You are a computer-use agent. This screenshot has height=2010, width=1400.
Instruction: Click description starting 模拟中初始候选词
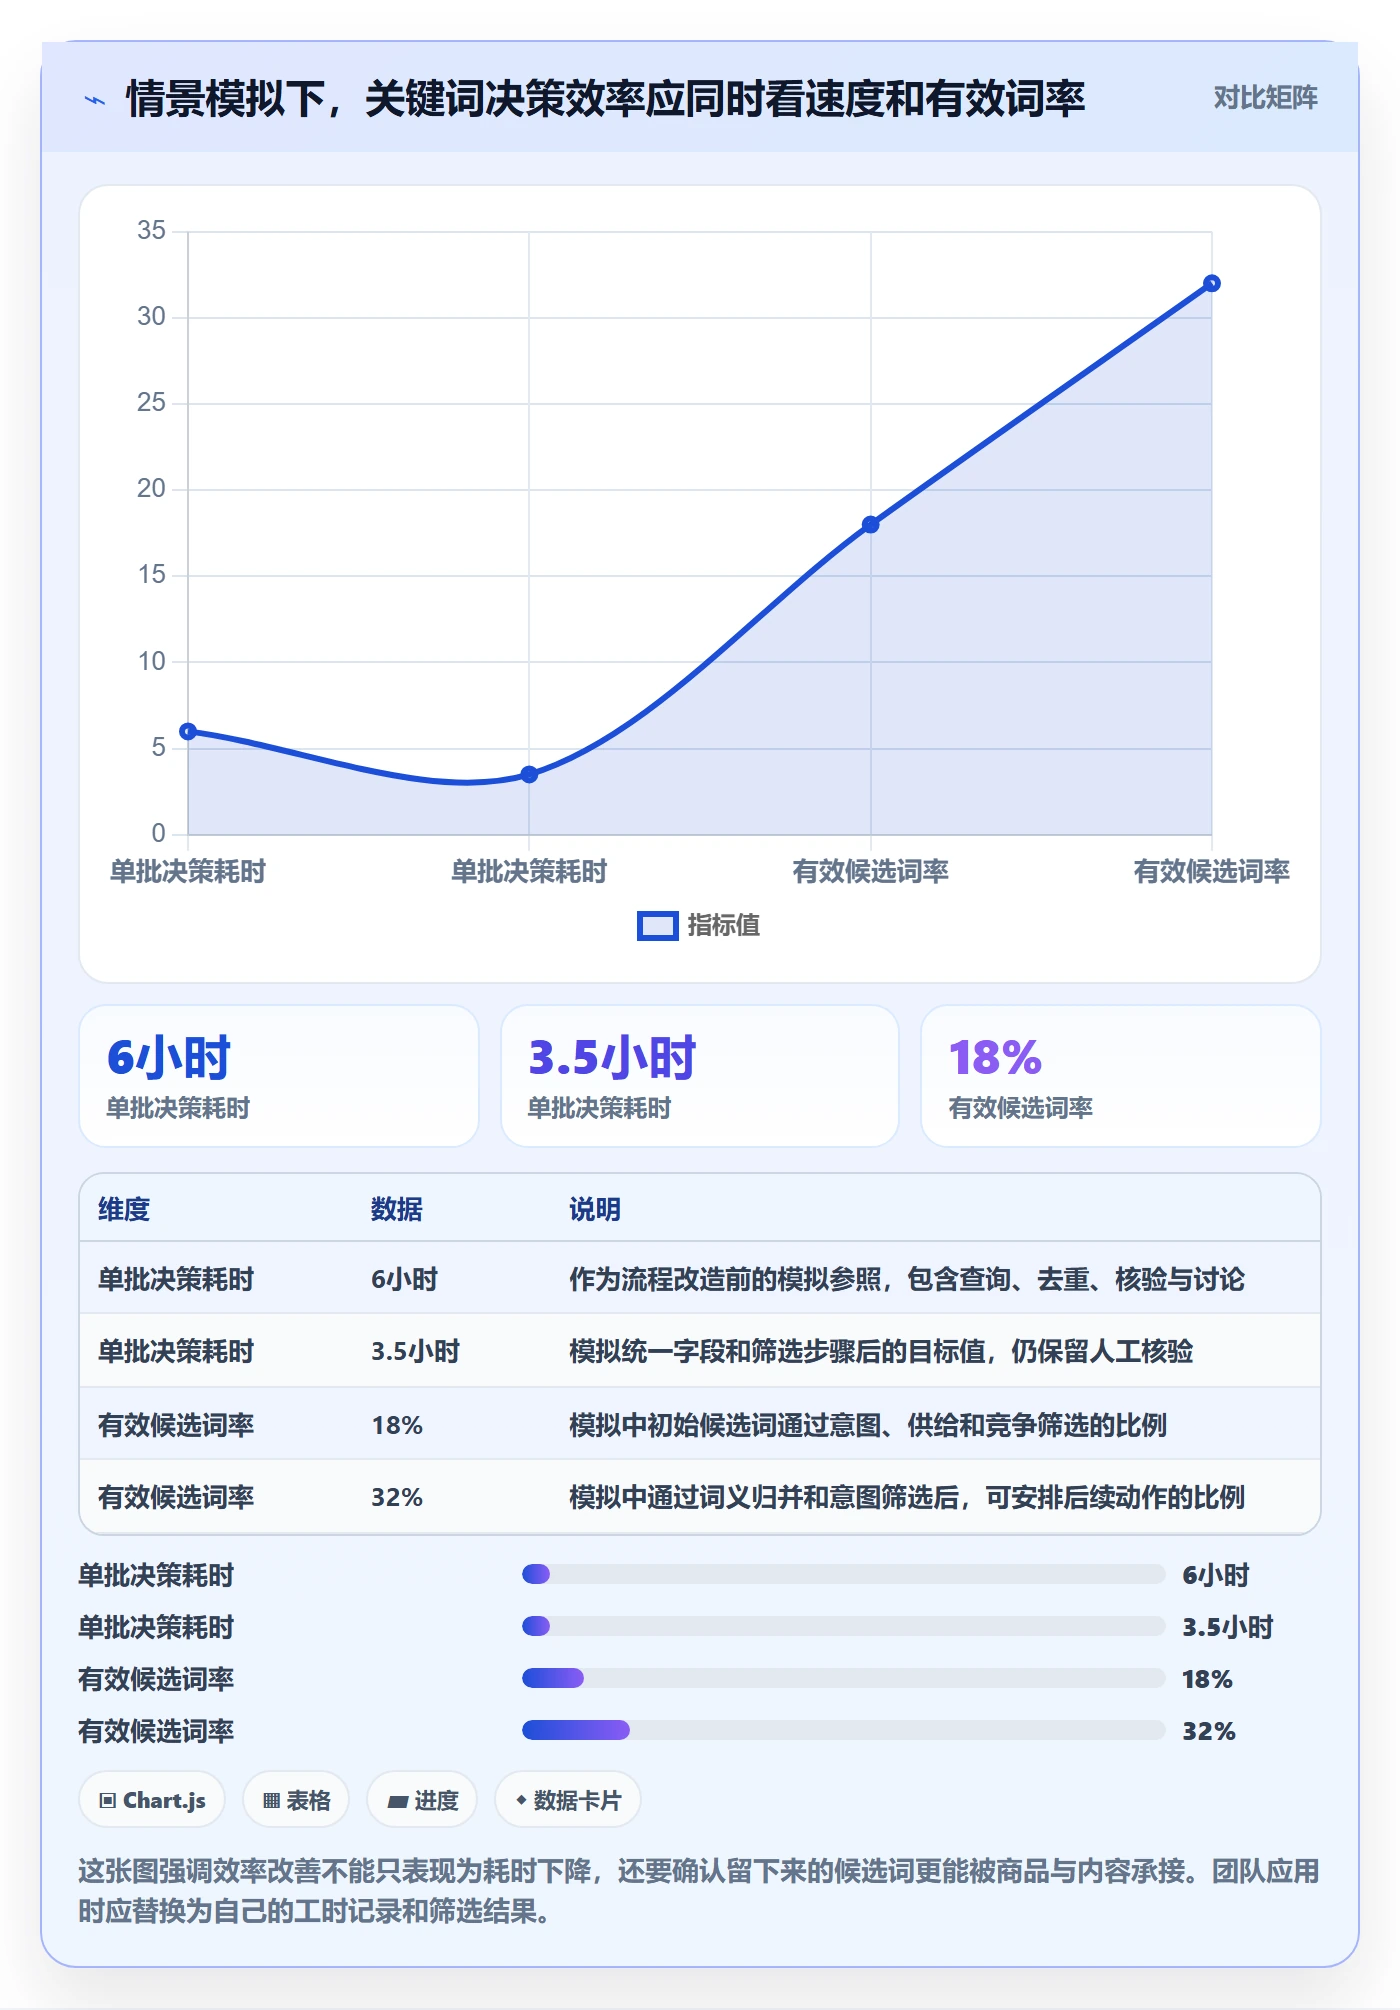pos(868,1426)
